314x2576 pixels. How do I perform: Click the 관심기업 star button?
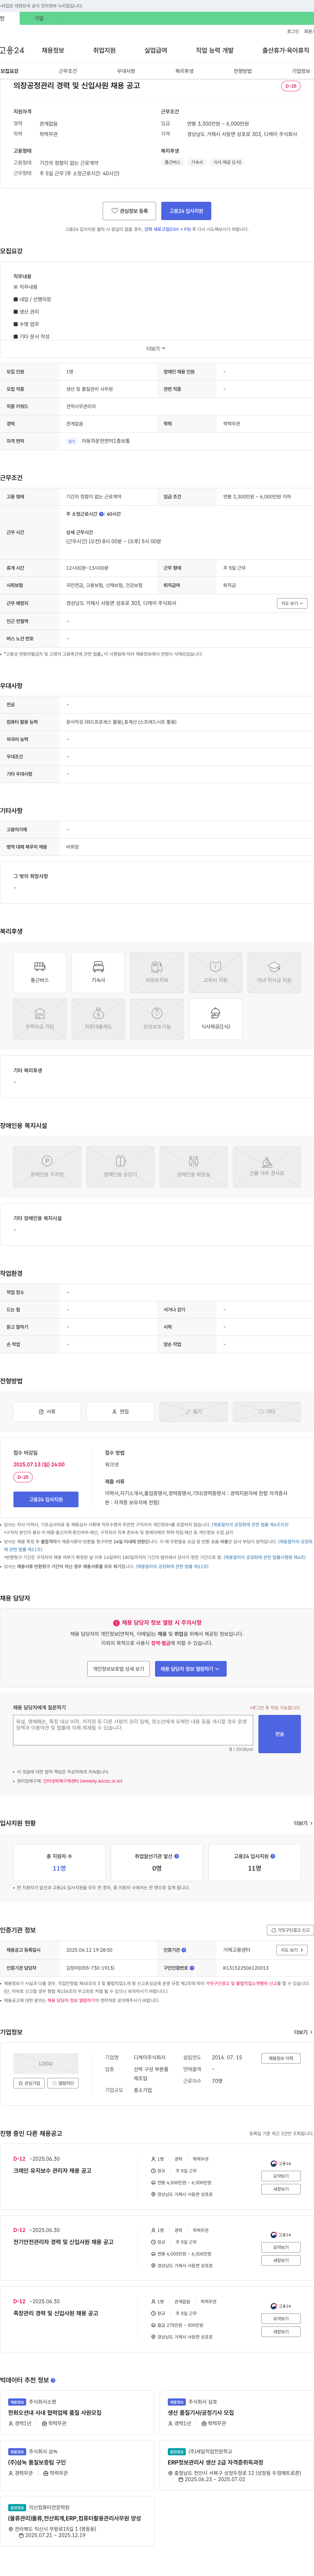[29, 2083]
